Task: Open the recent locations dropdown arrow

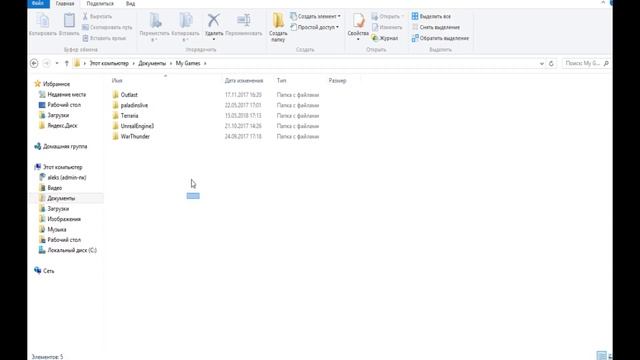Action: click(x=57, y=63)
